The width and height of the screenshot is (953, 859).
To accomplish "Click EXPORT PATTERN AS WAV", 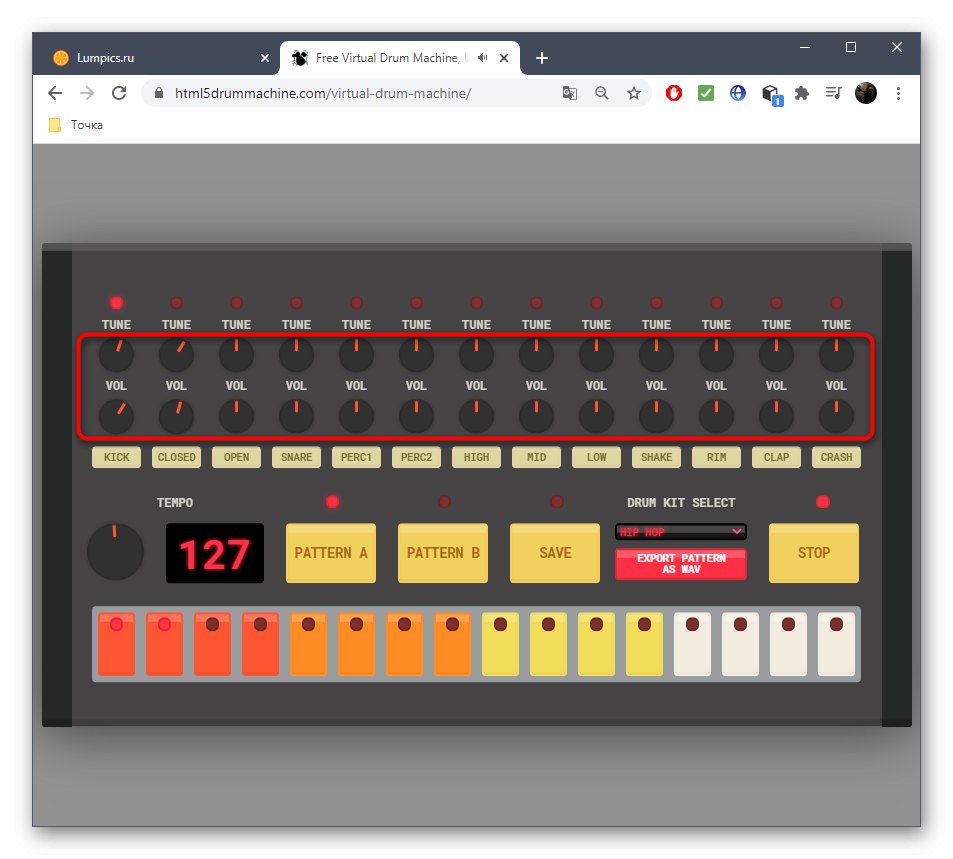I will pos(680,565).
